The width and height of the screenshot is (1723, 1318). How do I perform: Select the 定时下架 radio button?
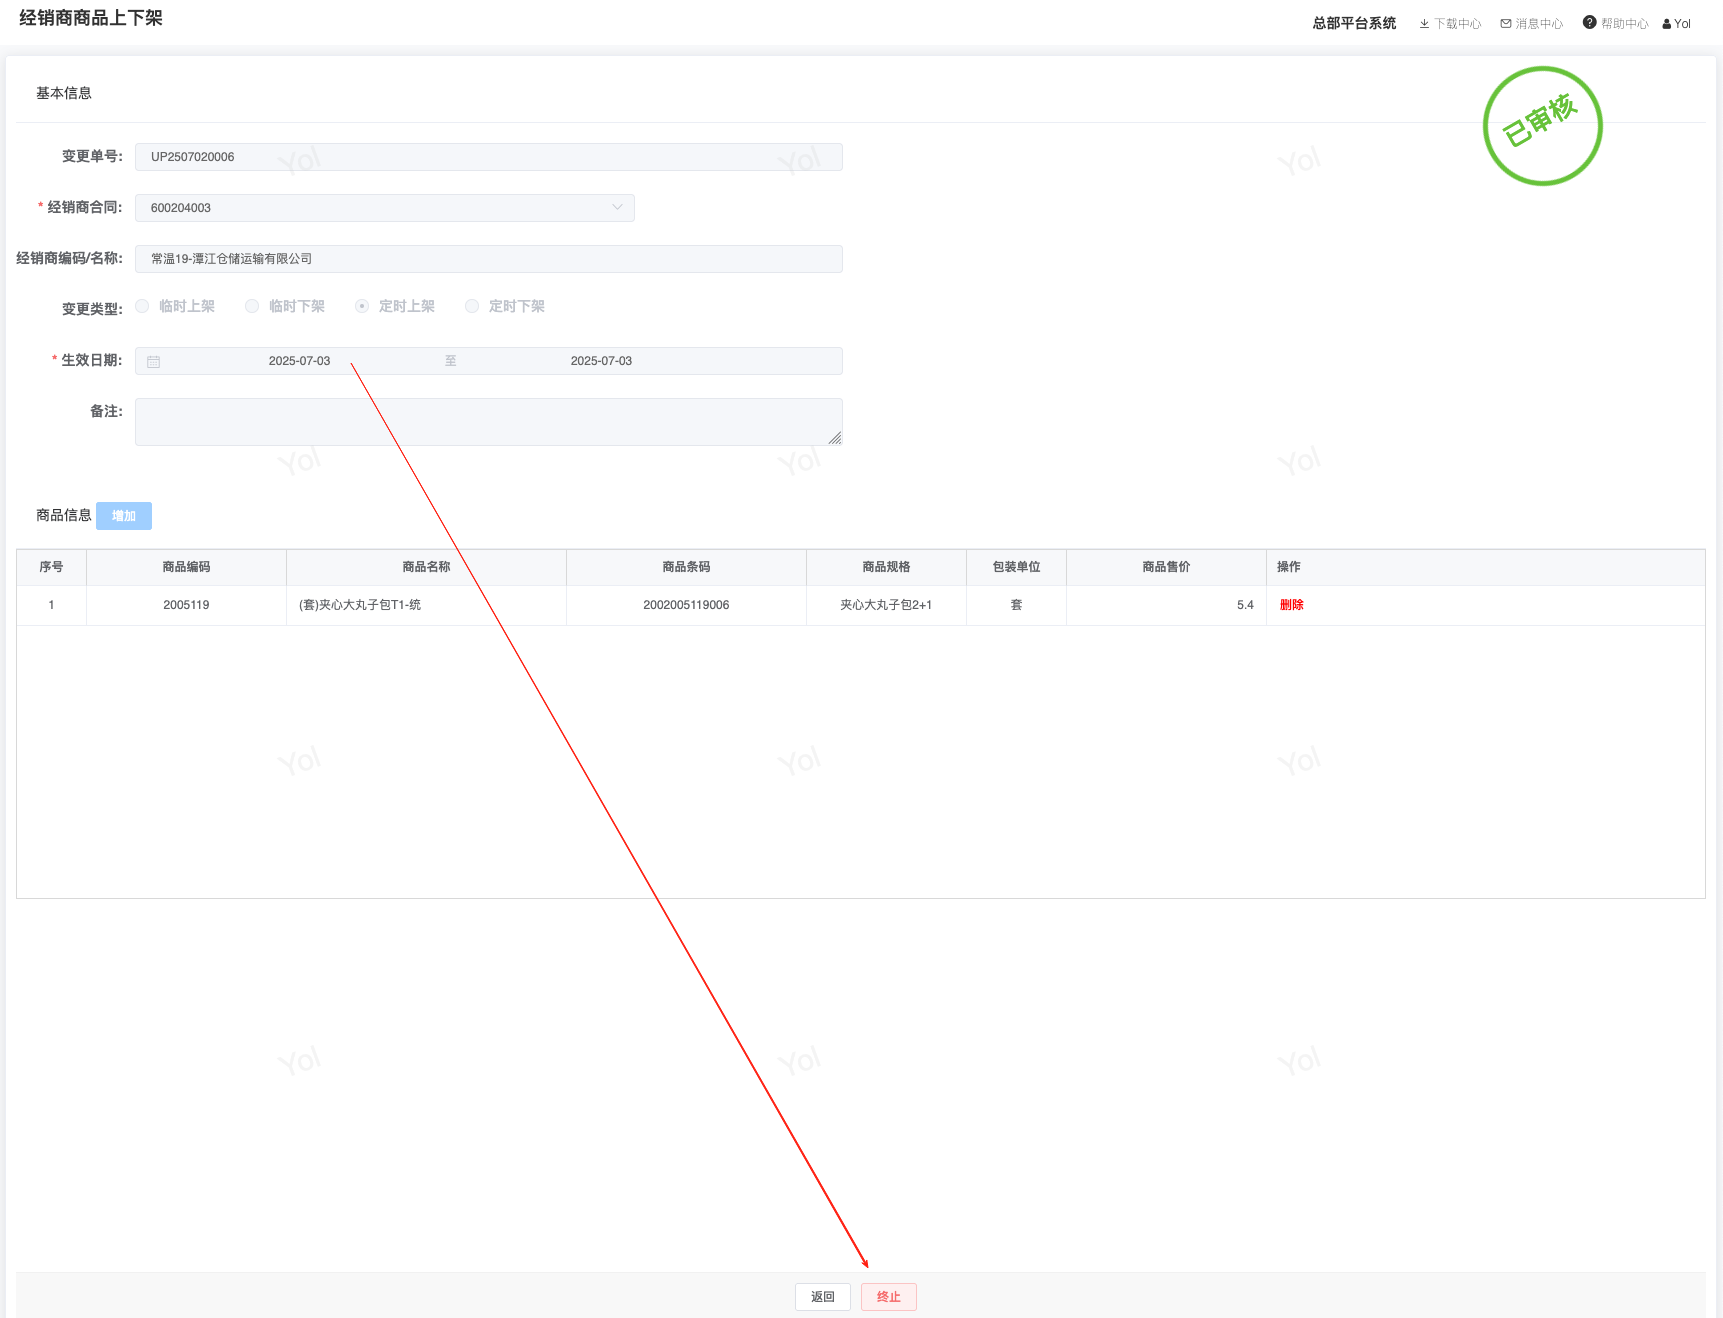point(472,306)
